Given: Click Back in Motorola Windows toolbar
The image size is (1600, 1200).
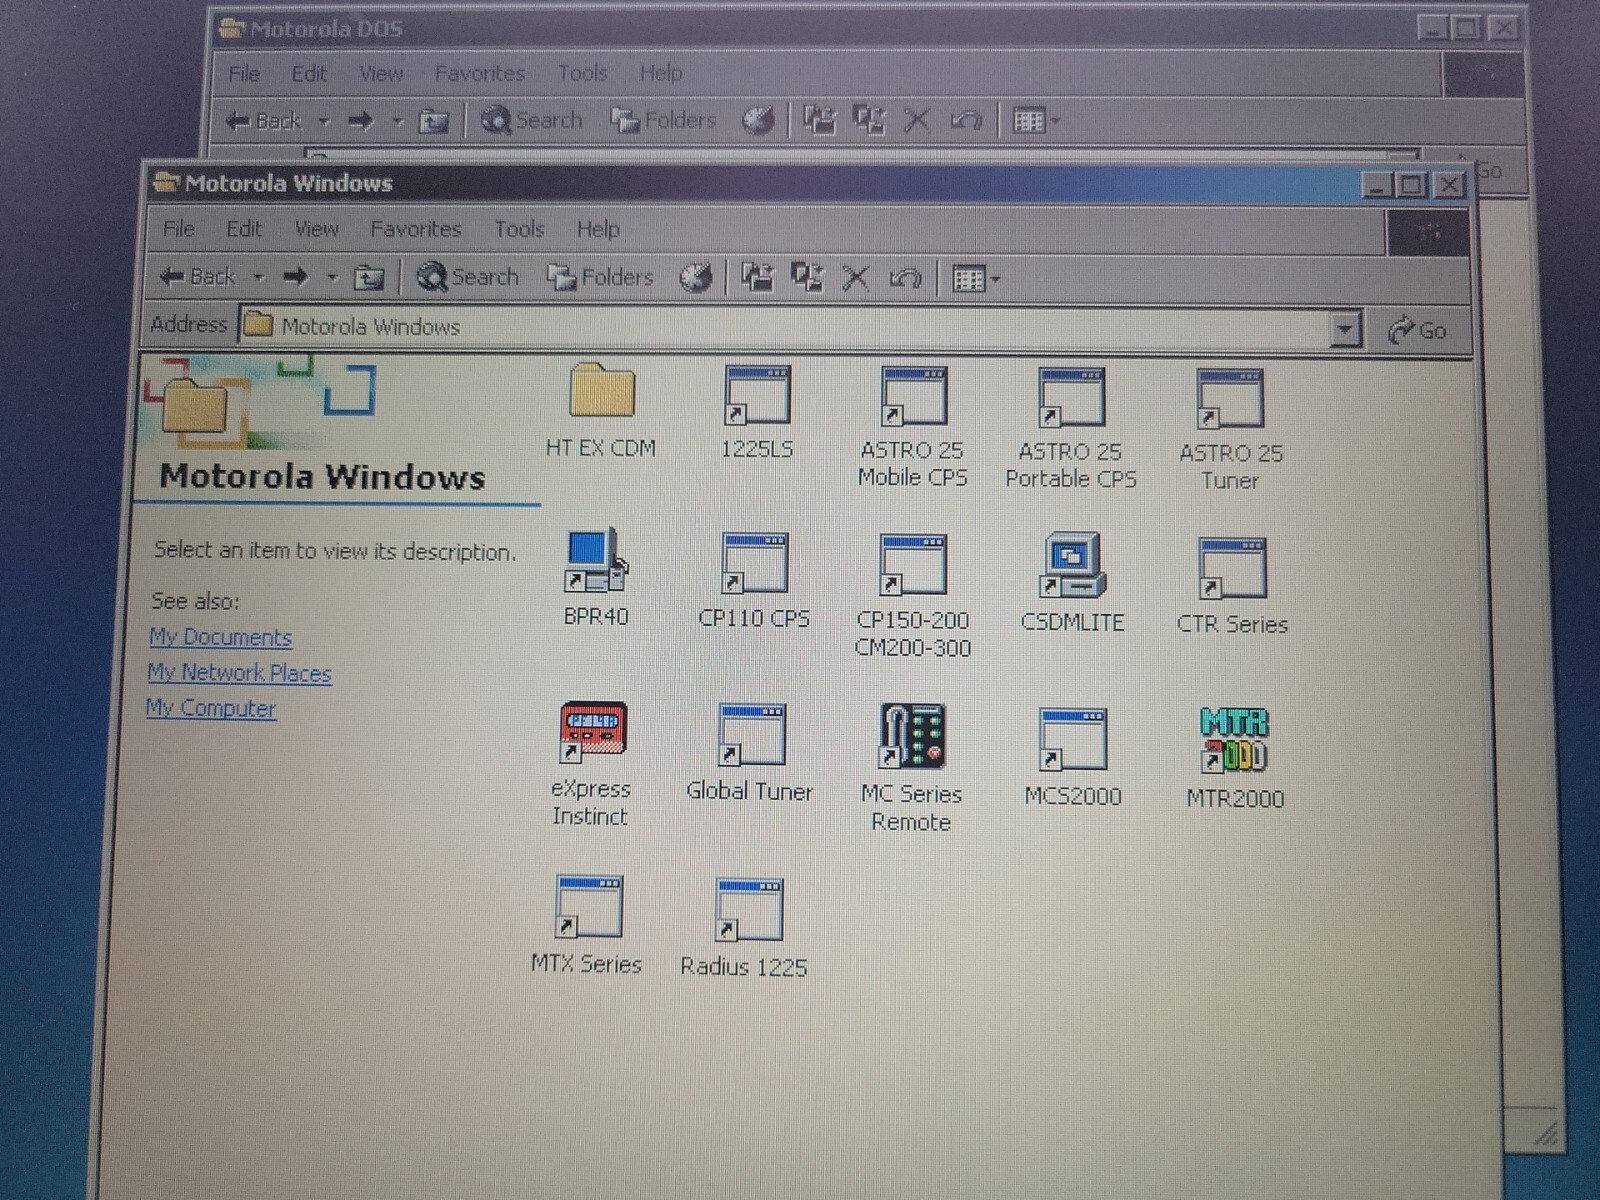Looking at the screenshot, I should click(197, 276).
